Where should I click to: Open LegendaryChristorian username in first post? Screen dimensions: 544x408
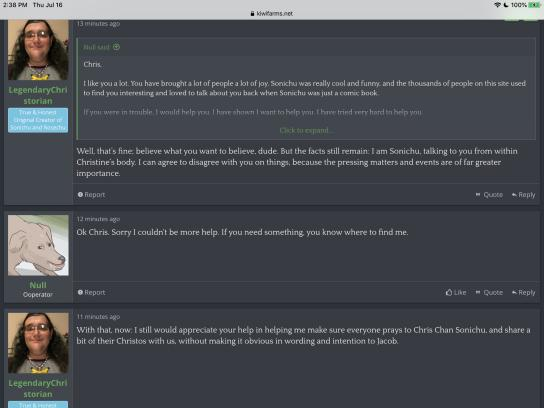point(38,95)
